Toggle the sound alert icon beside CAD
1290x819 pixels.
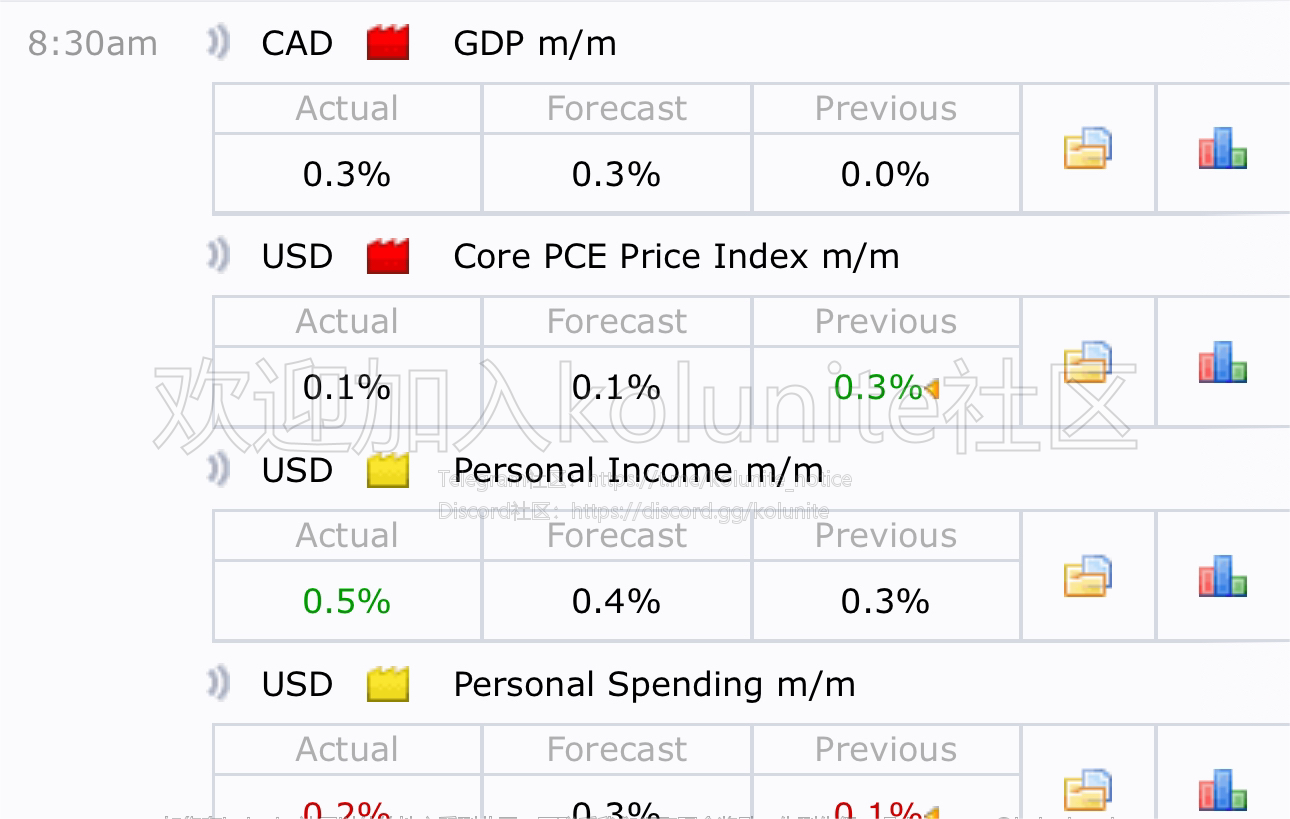(x=218, y=43)
